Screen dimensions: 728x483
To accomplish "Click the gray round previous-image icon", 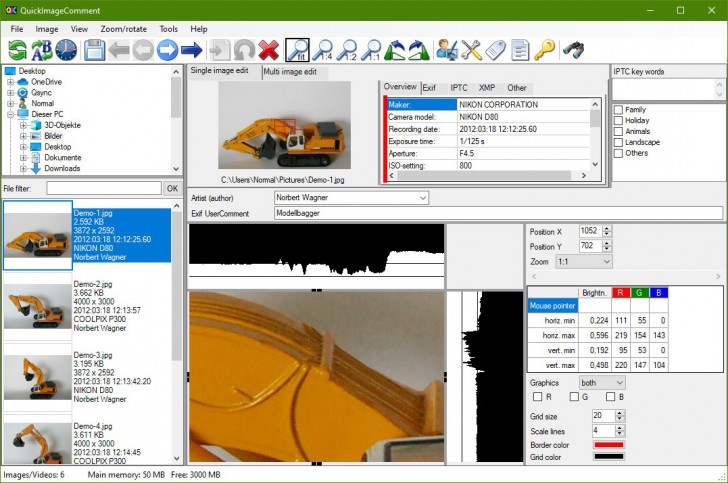I will click(x=143, y=50).
